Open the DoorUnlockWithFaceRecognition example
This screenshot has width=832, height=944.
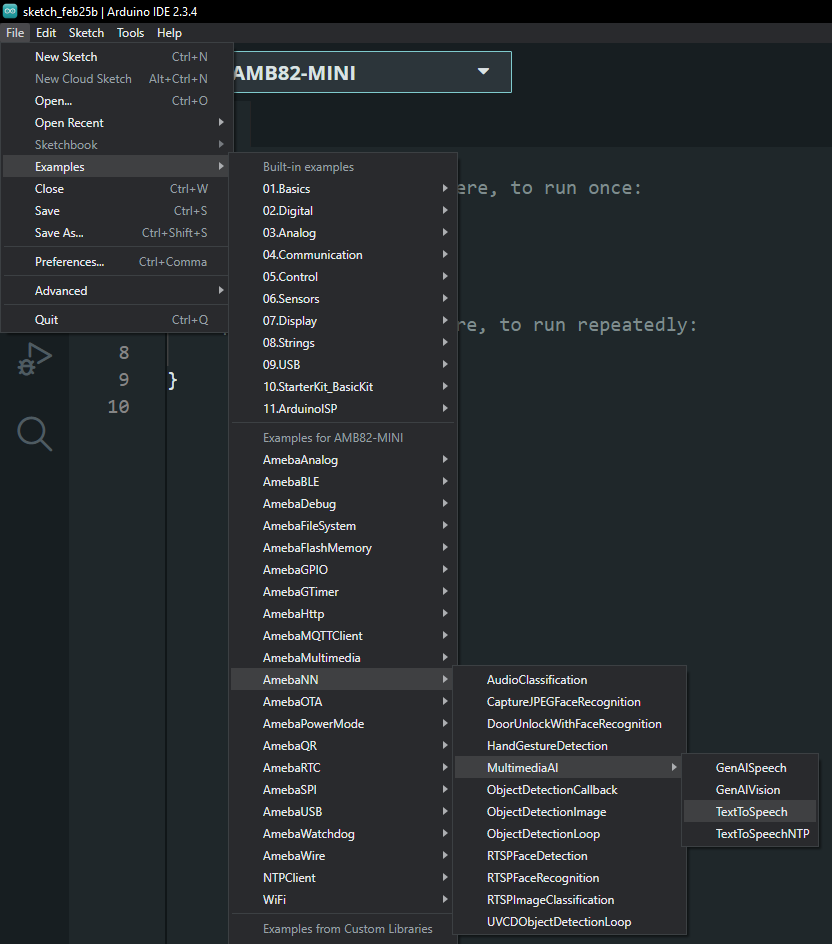(570, 724)
